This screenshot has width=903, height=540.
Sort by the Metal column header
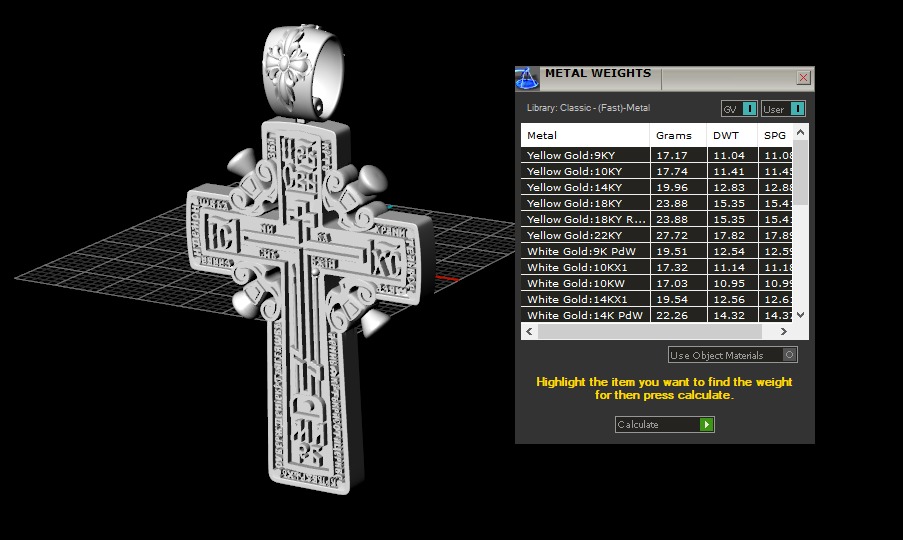[585, 135]
